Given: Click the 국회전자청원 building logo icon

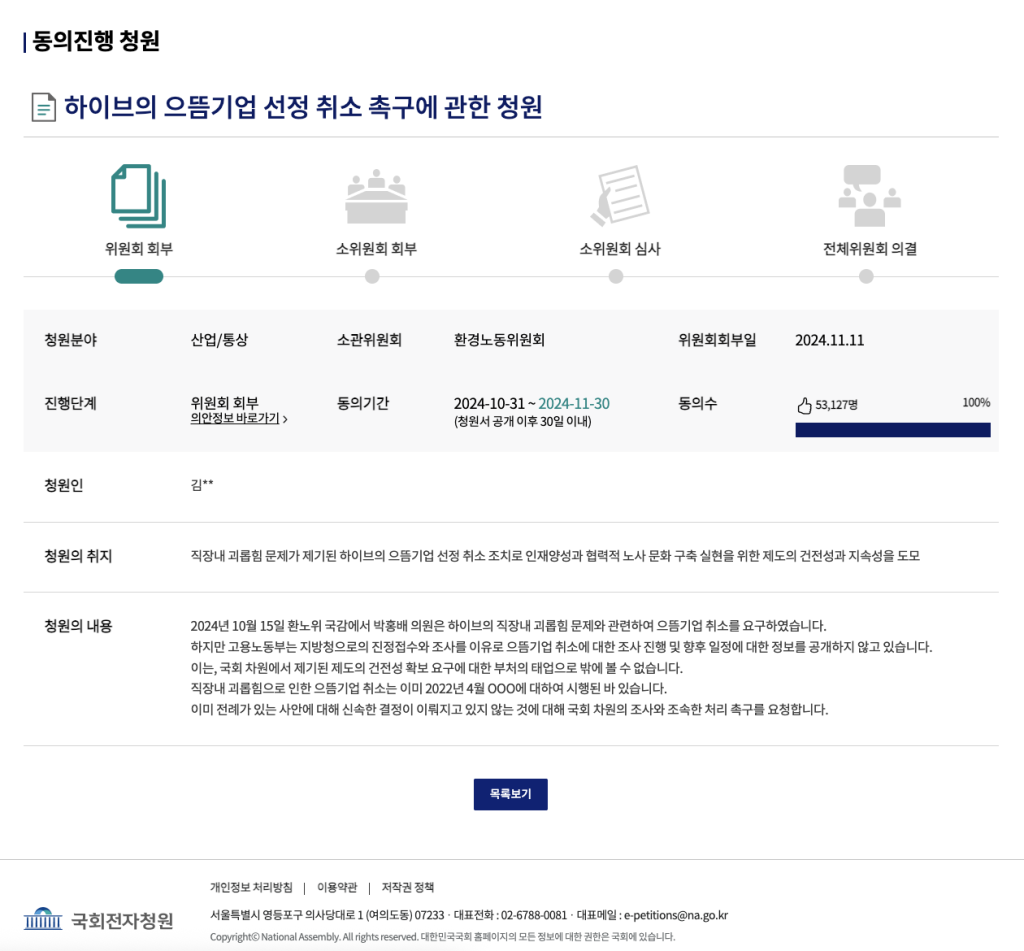Looking at the screenshot, I should pos(43,918).
